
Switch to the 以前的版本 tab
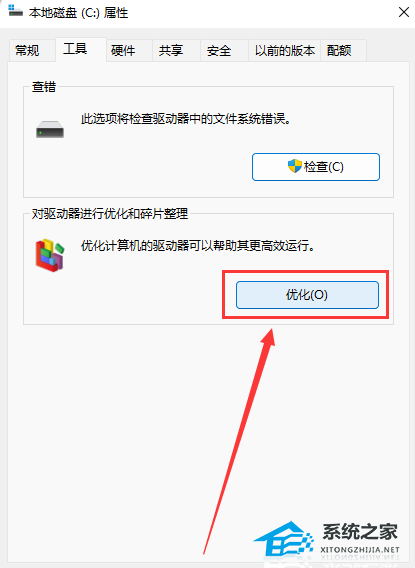pyautogui.click(x=285, y=50)
